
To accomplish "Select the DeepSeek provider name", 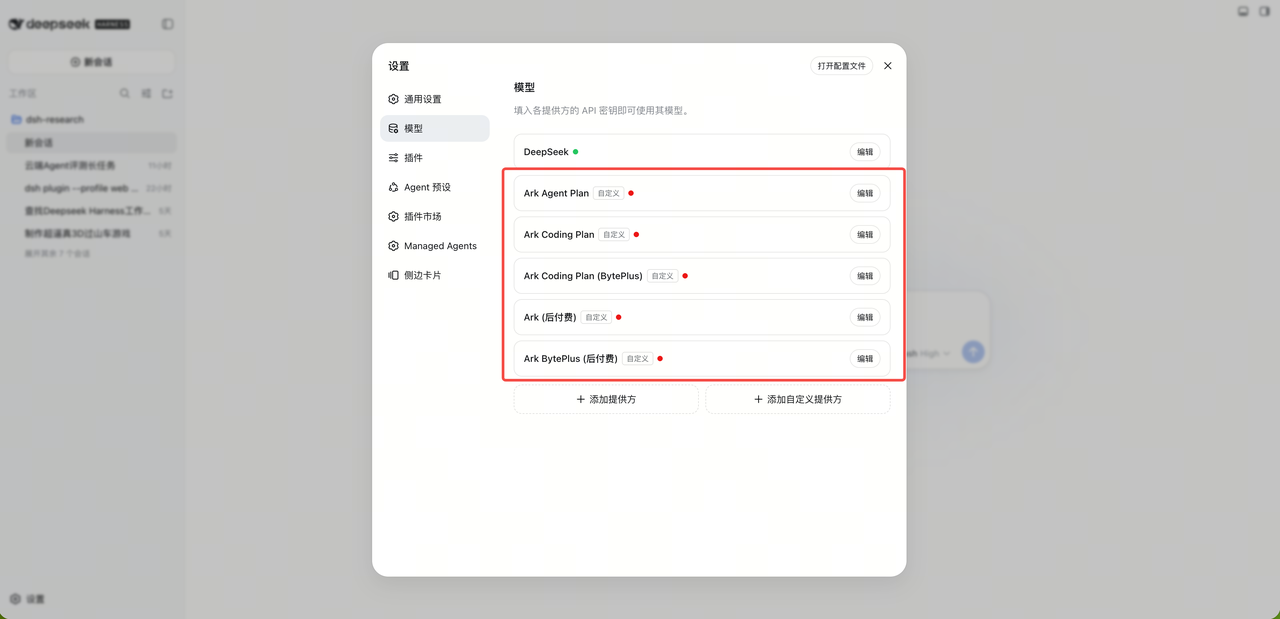I will pos(546,152).
